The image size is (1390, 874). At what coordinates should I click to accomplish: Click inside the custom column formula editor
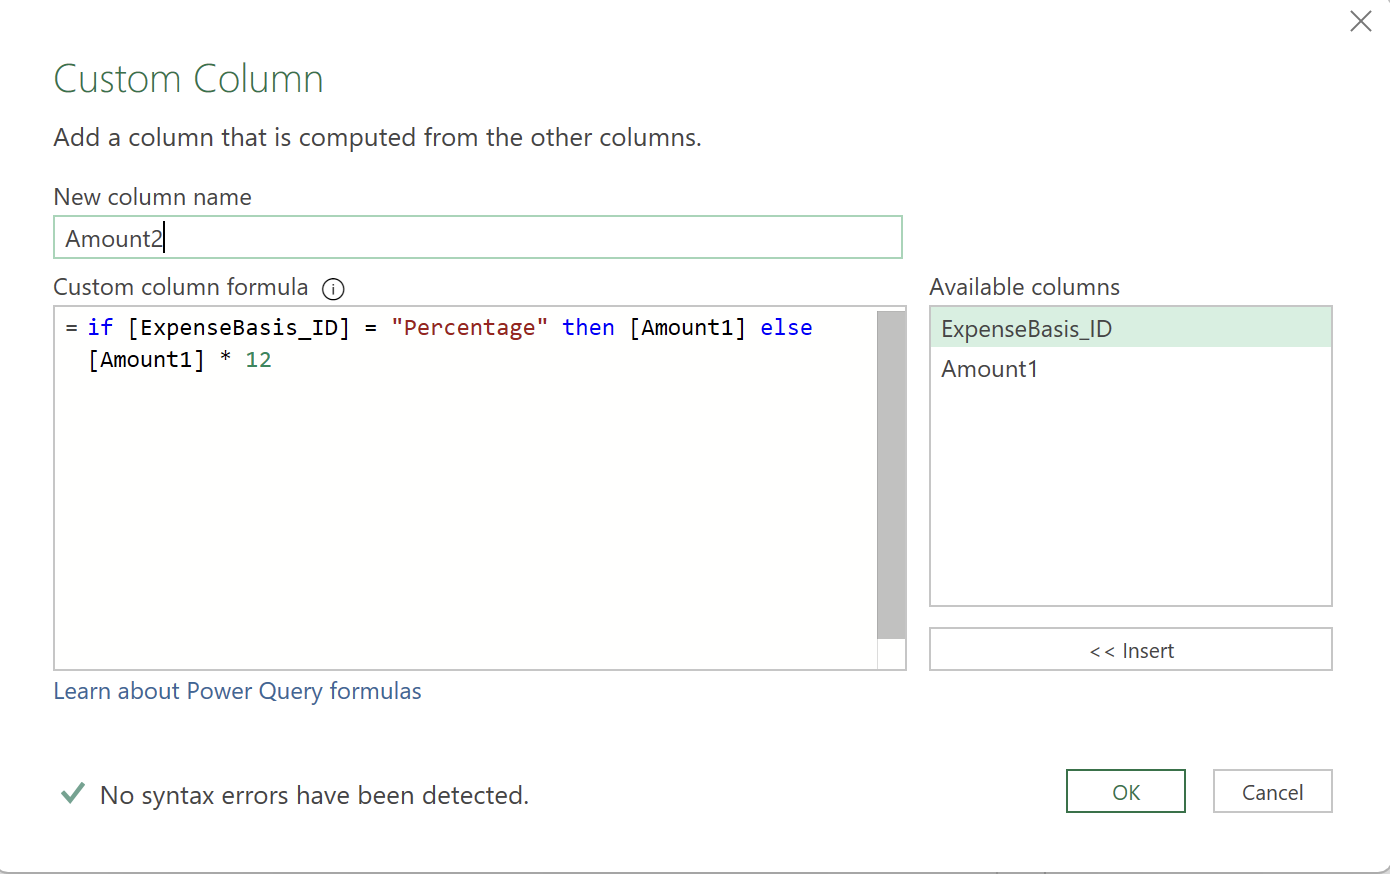[x=466, y=488]
